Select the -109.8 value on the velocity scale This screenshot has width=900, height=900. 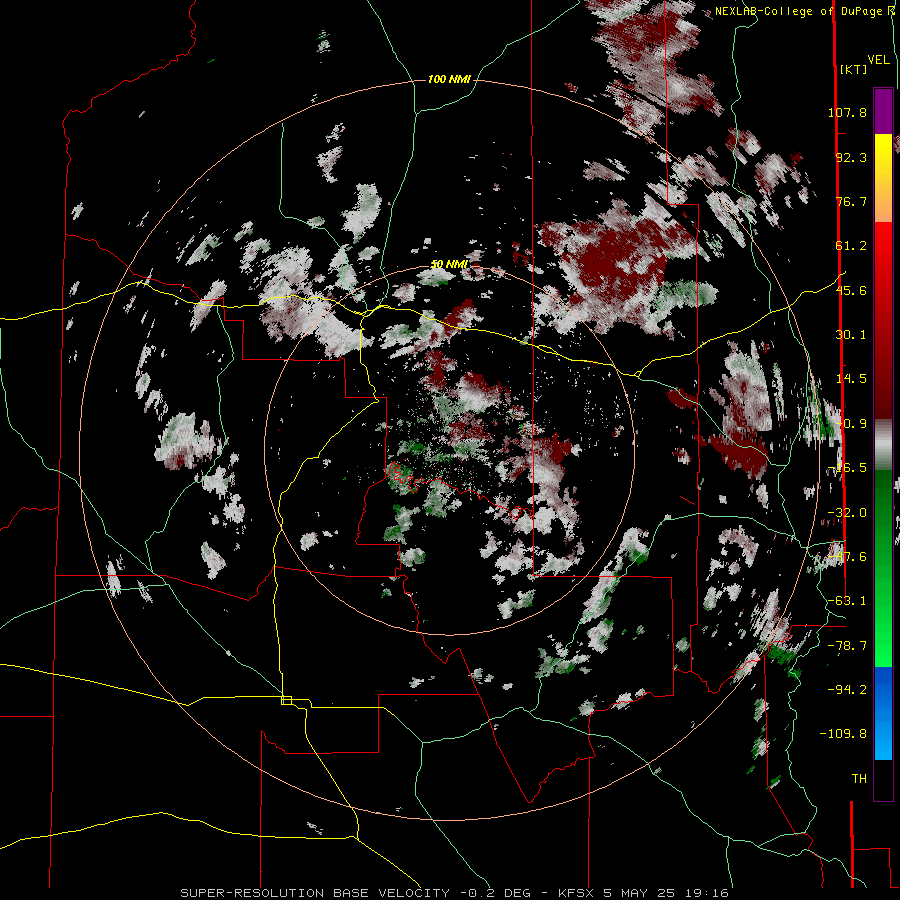coord(843,734)
